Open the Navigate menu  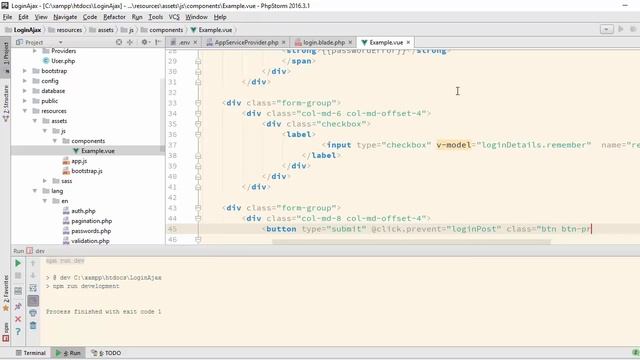(x=65, y=17)
